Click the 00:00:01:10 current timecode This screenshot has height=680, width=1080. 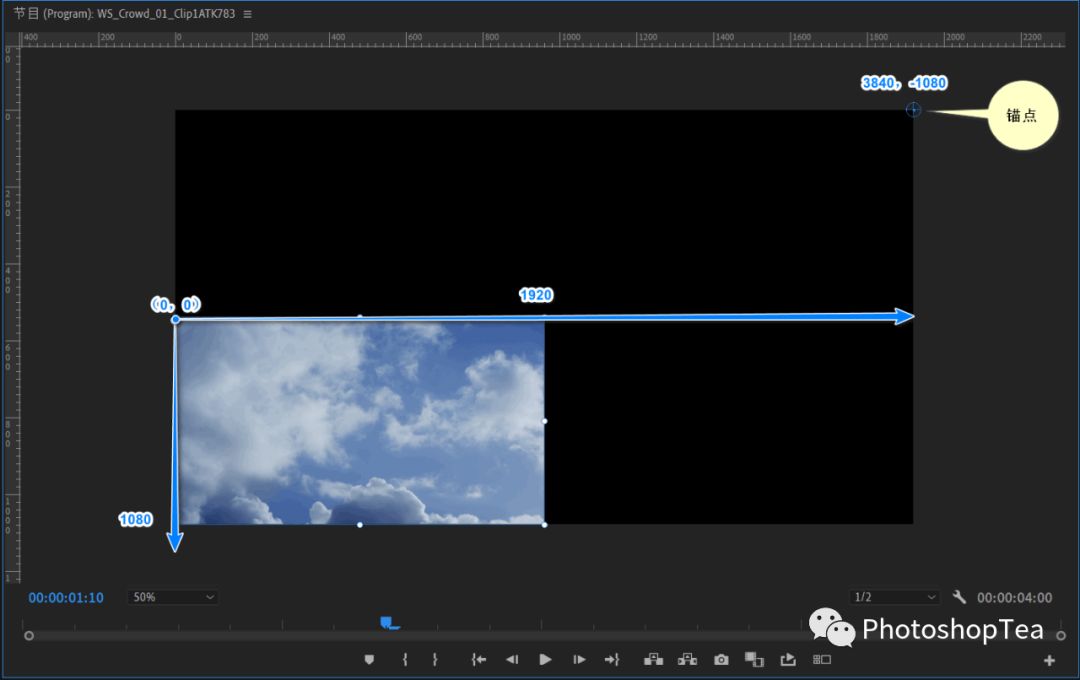pyautogui.click(x=66, y=598)
